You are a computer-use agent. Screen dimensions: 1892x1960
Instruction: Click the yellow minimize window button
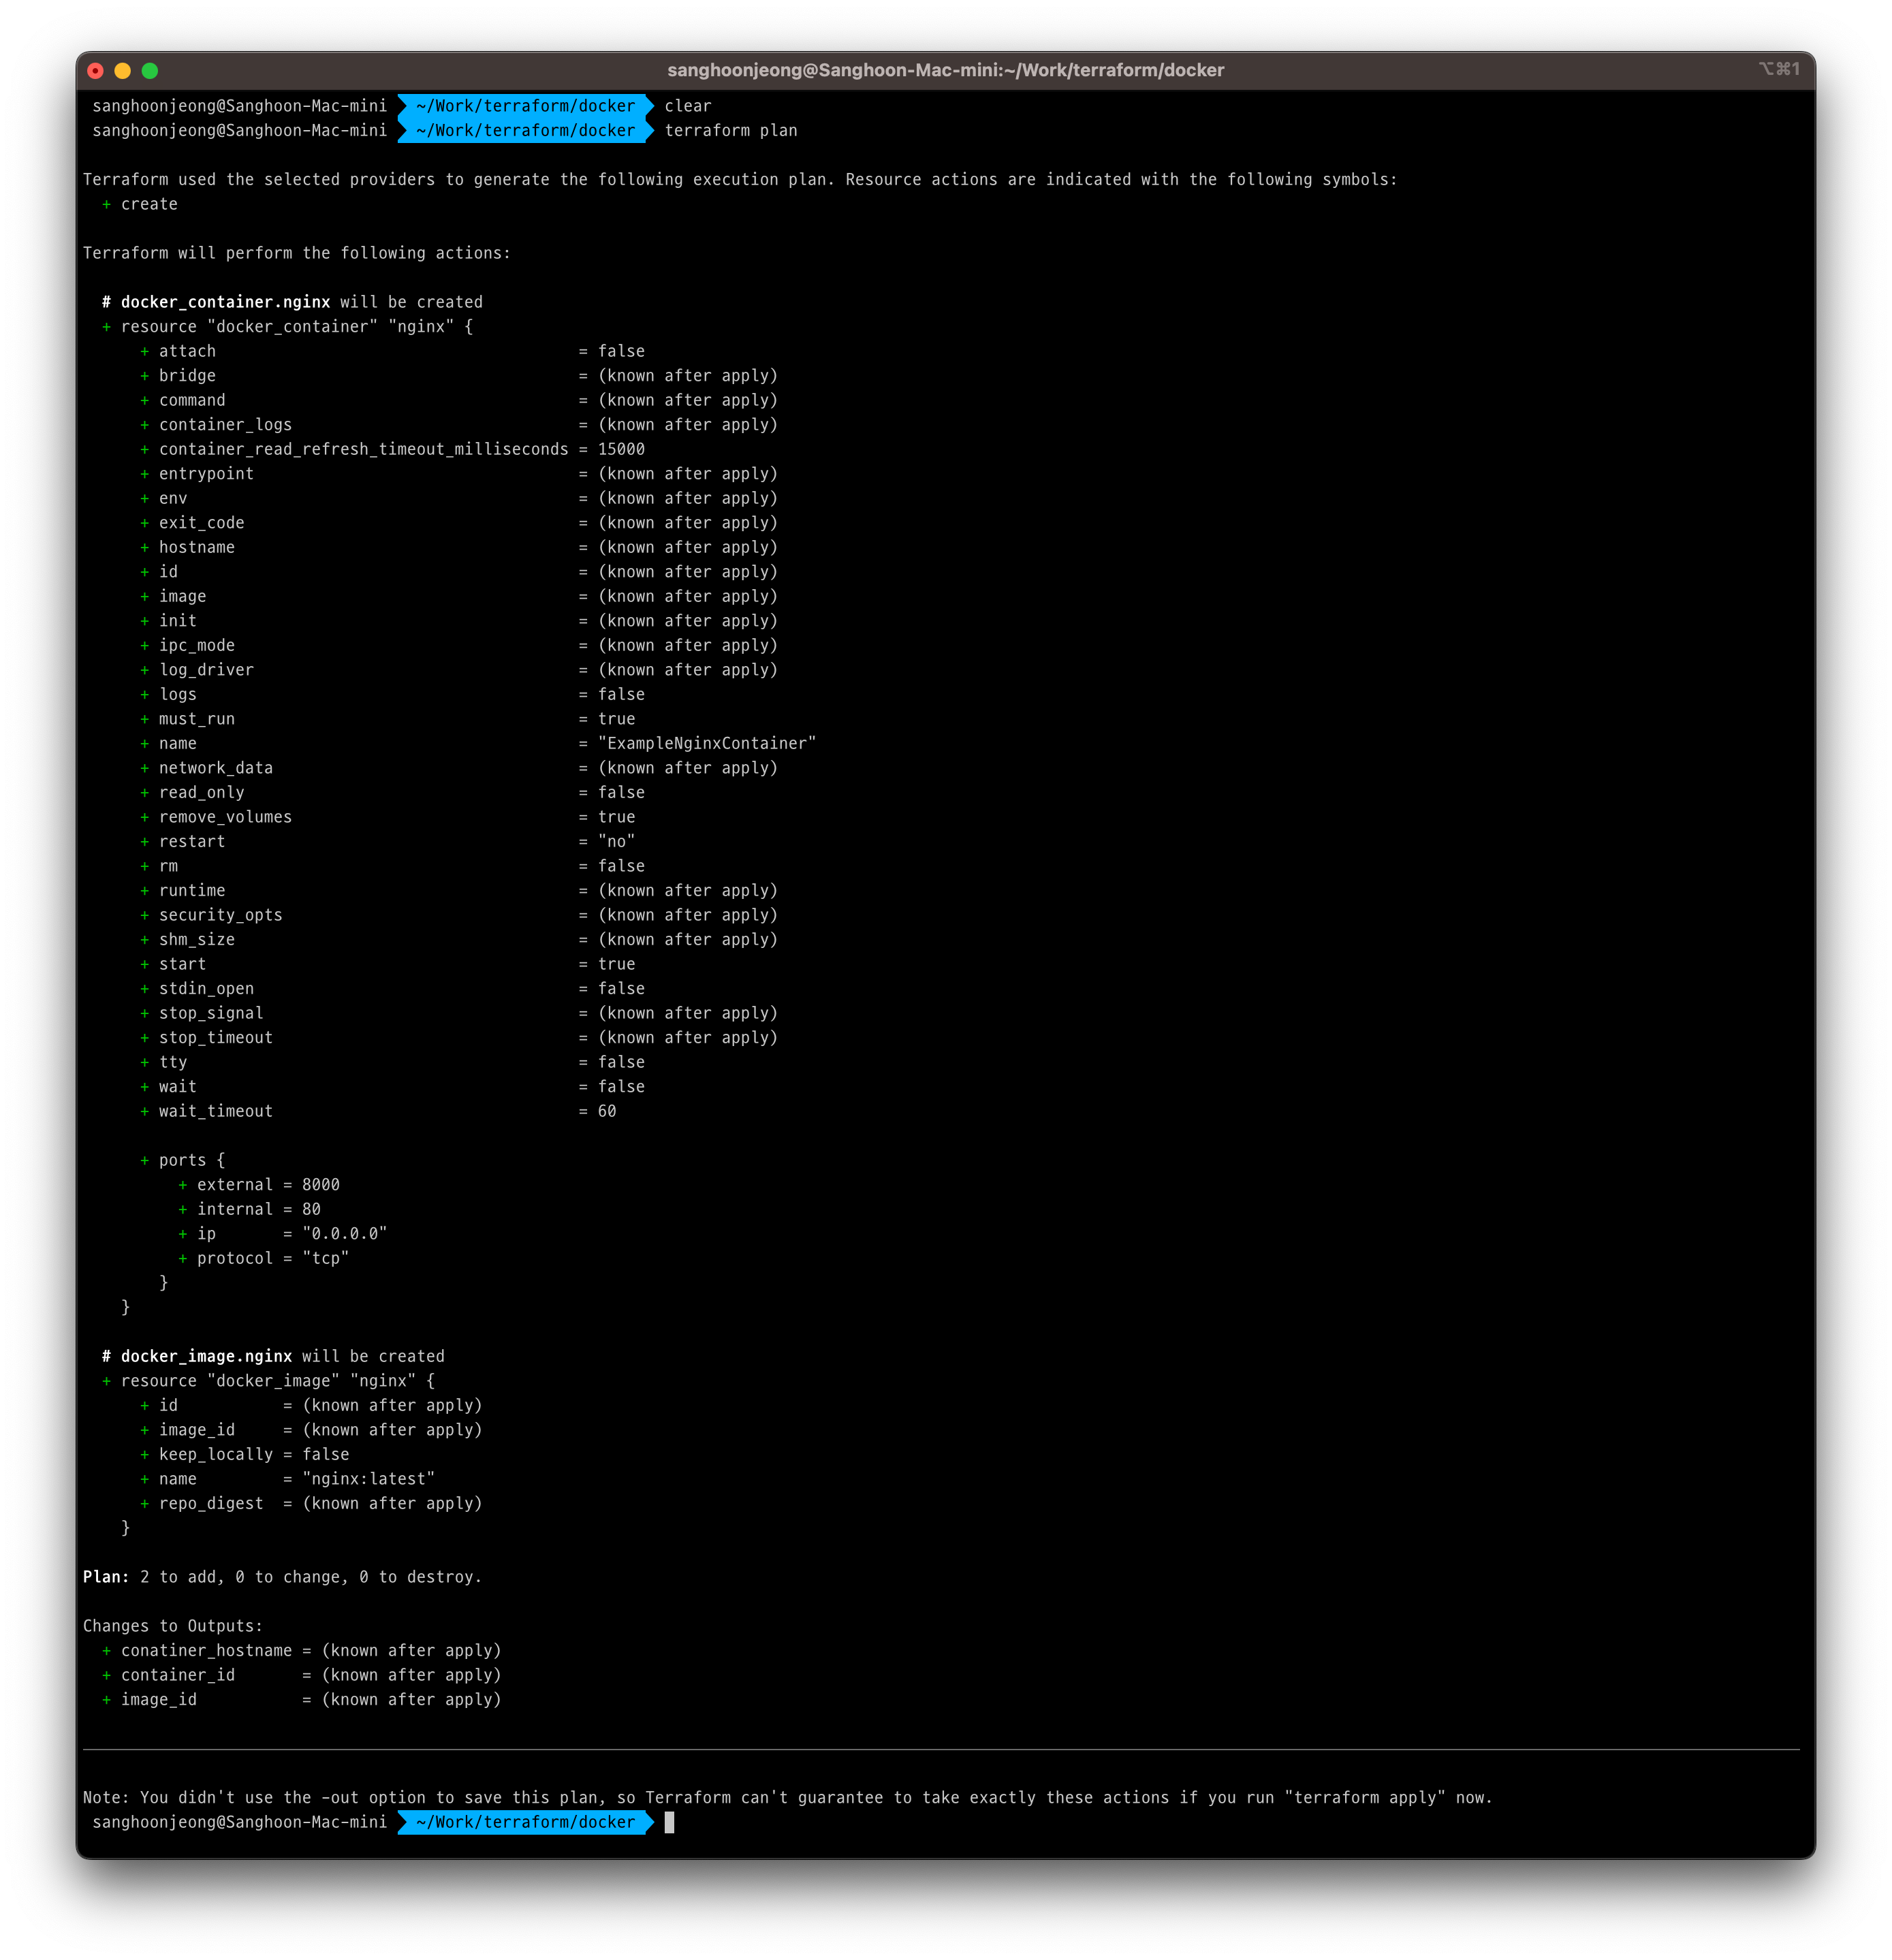(123, 71)
